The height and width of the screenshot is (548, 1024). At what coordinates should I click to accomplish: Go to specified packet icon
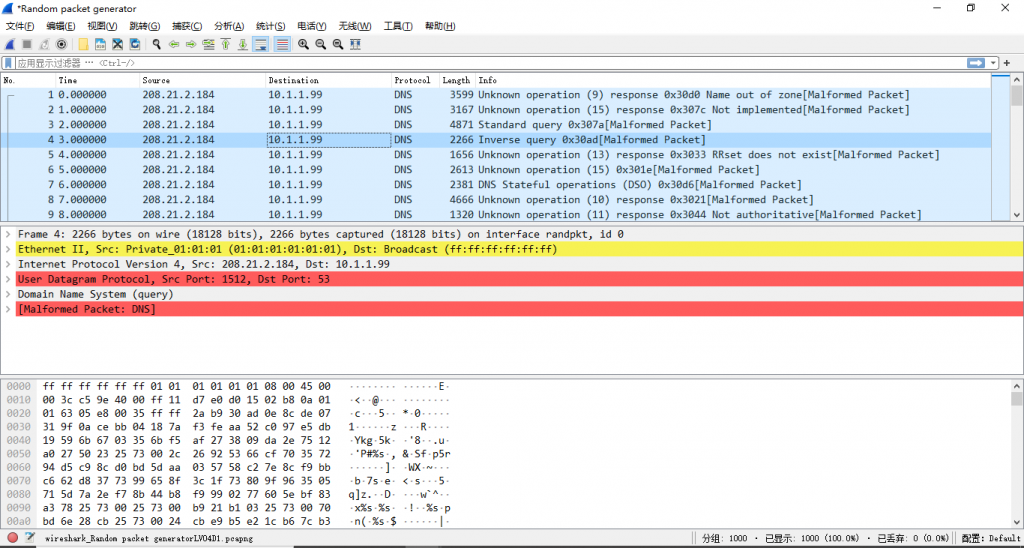click(x=208, y=44)
